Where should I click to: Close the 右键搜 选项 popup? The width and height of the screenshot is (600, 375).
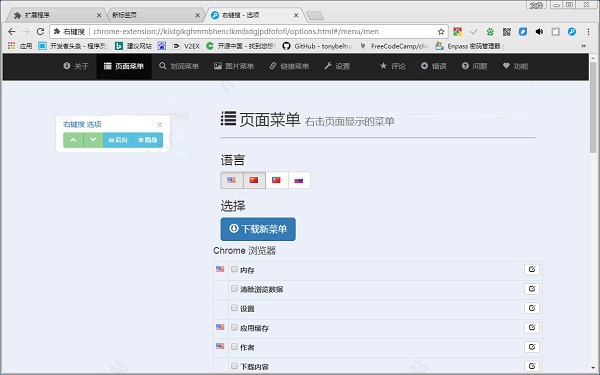click(160, 125)
